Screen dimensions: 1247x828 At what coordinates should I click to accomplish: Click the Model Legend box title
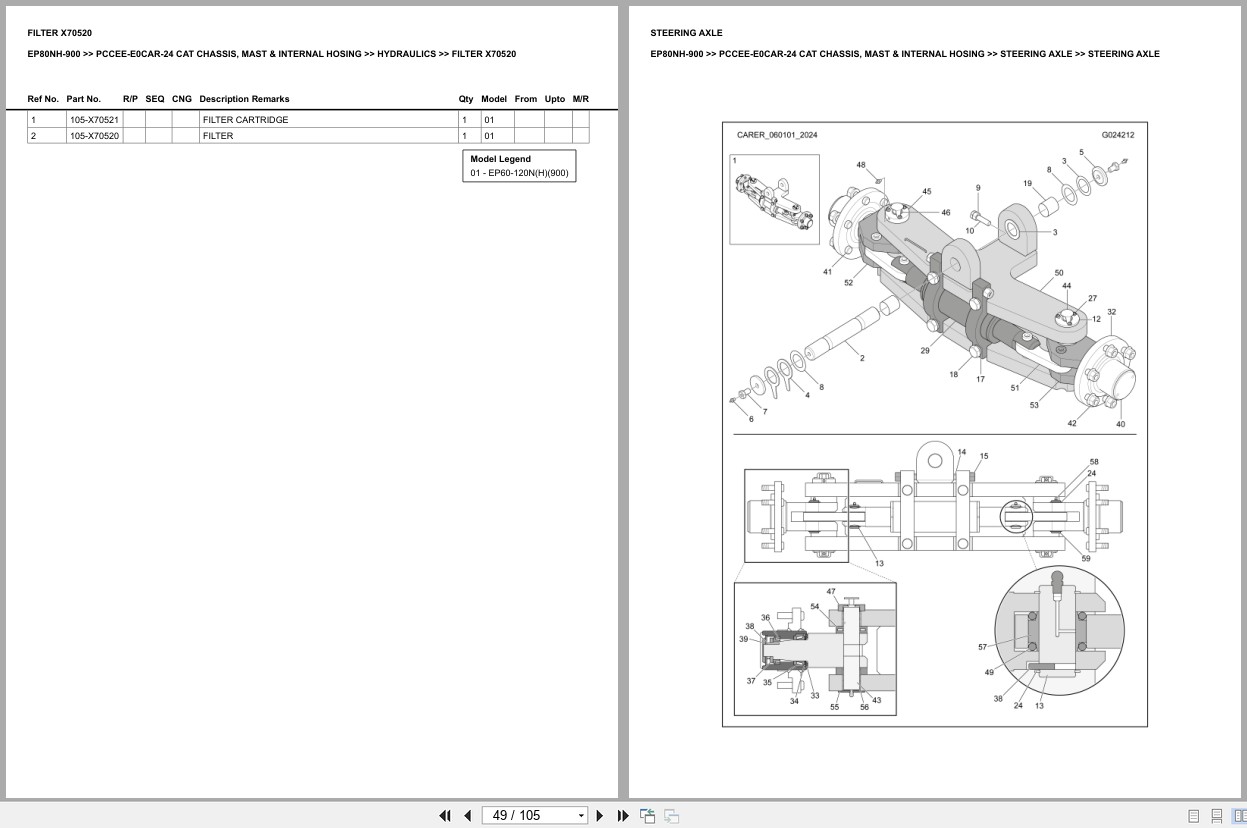click(501, 159)
